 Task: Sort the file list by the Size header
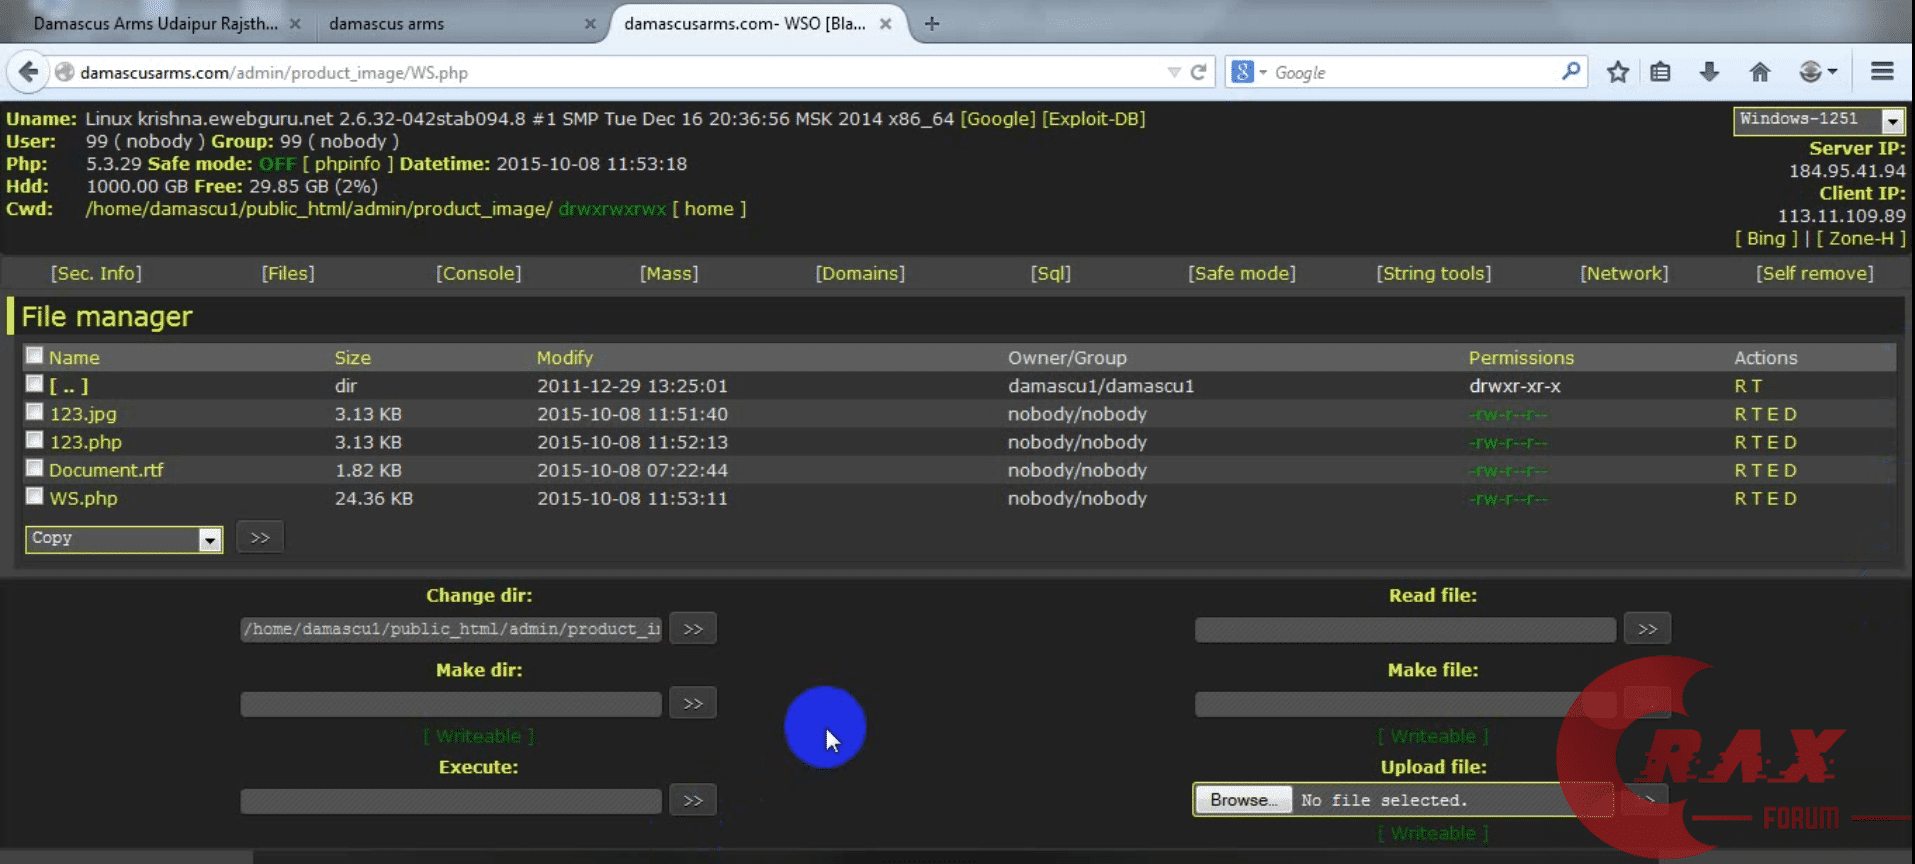tap(352, 357)
